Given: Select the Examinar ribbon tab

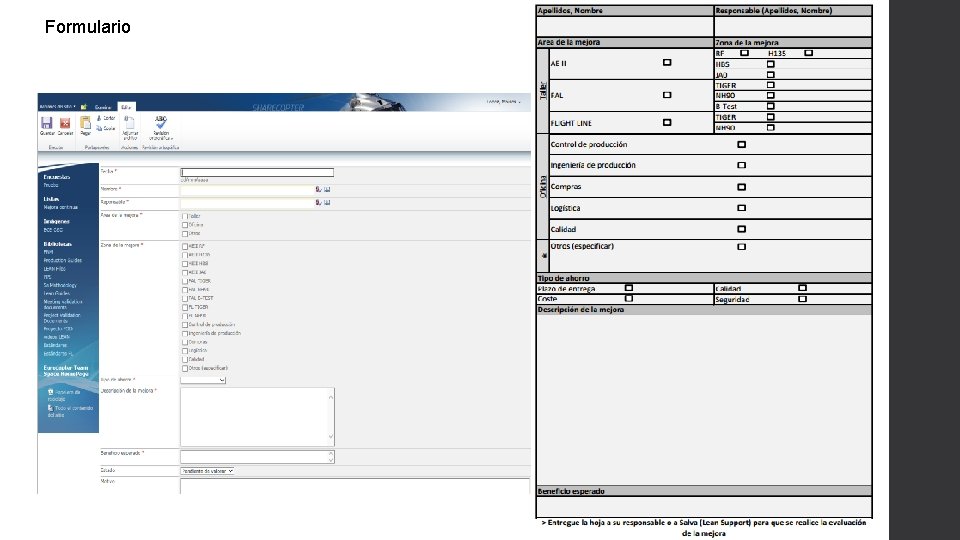Looking at the screenshot, I should 103,107.
